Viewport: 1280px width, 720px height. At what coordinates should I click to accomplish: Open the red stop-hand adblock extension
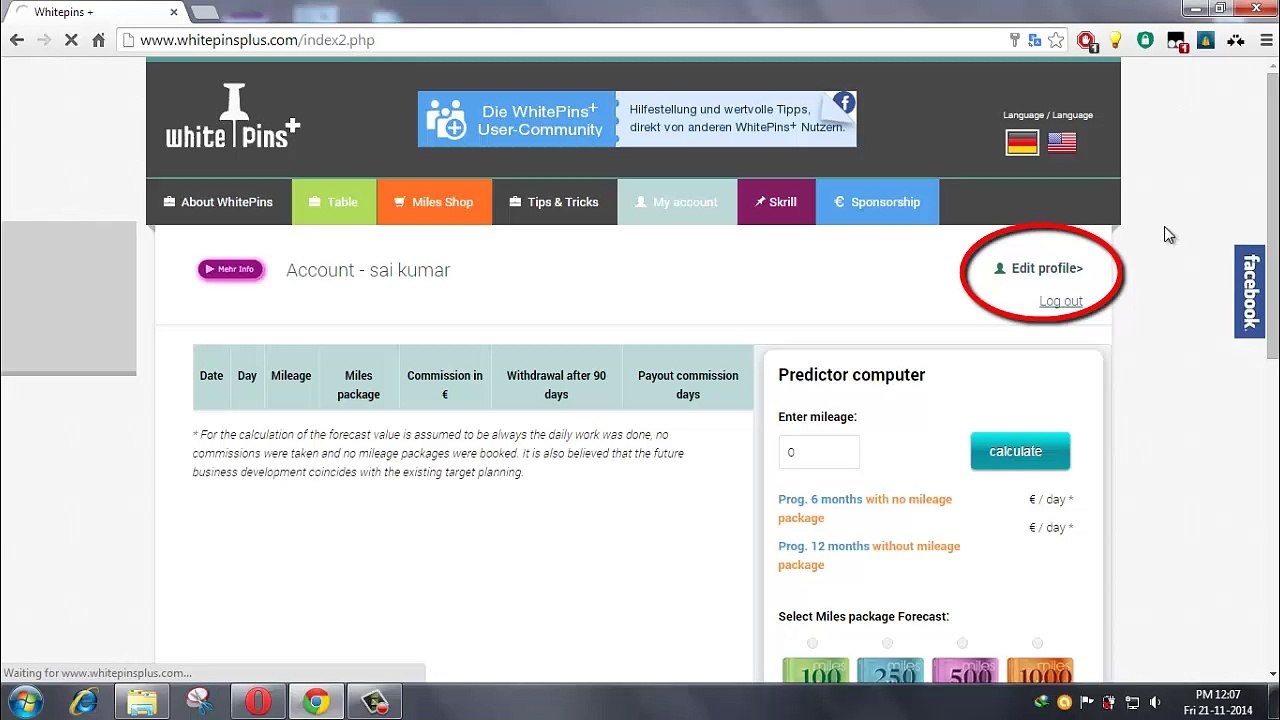click(x=1086, y=41)
